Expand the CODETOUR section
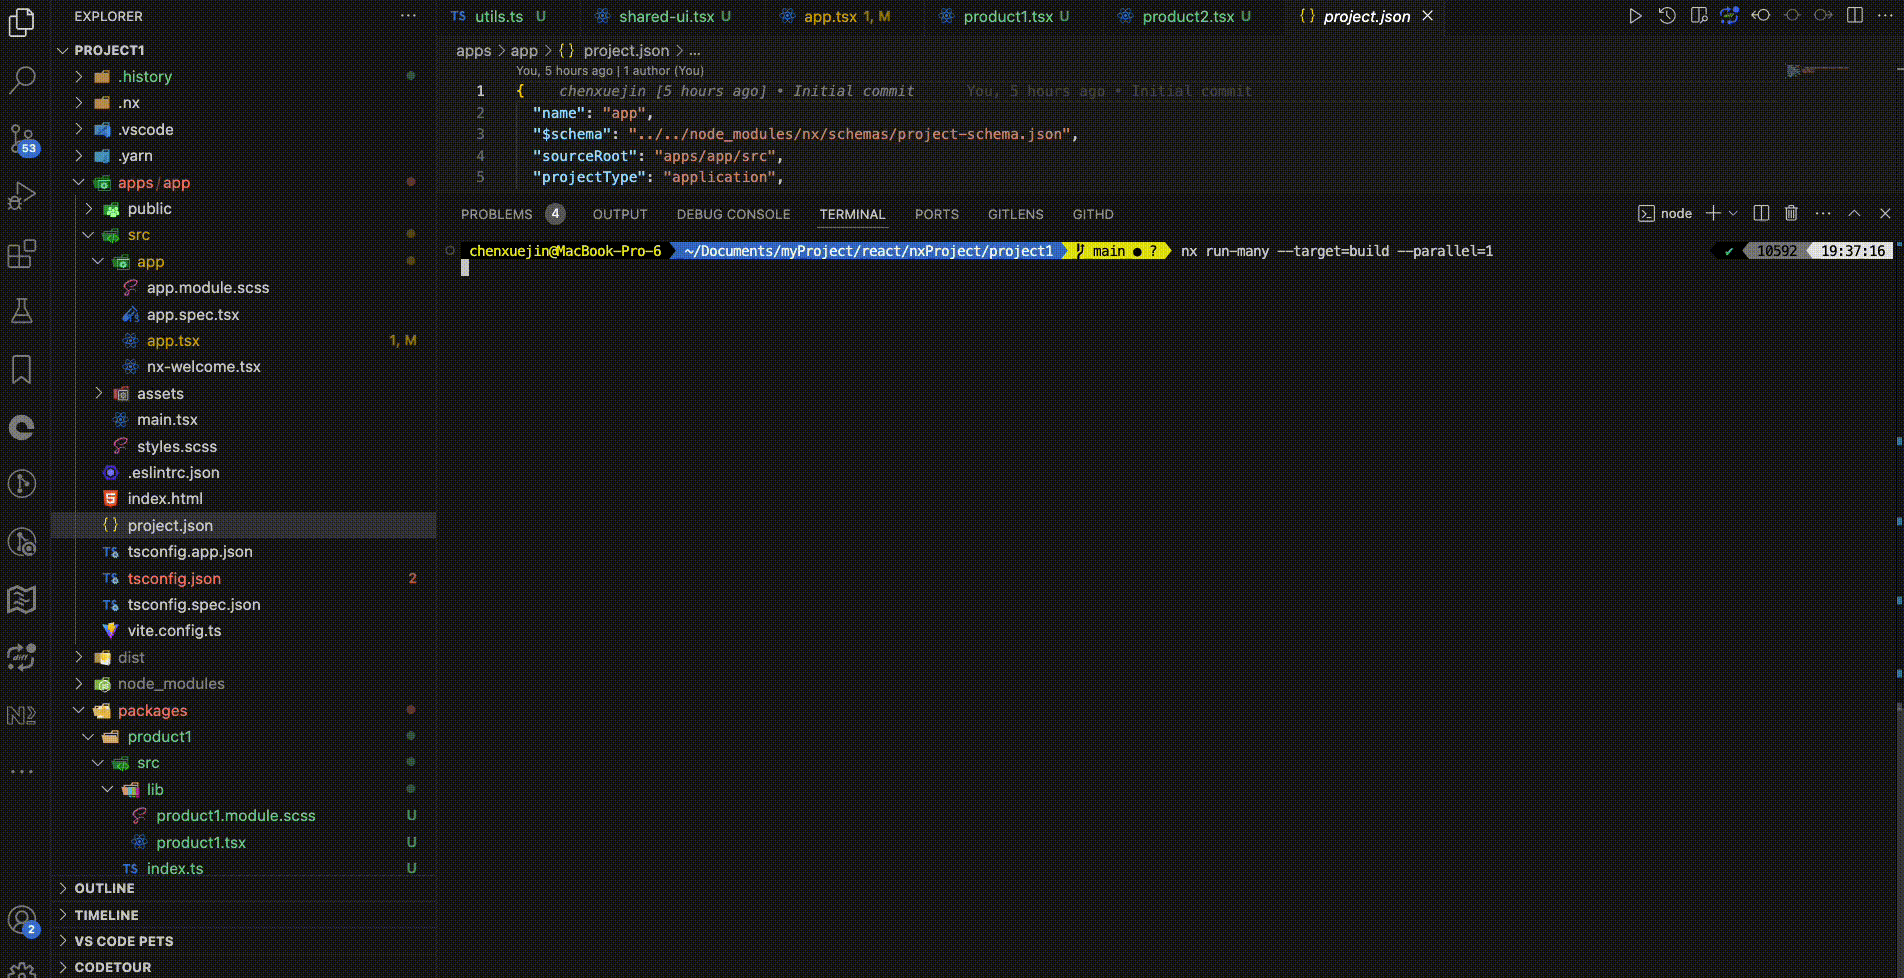The height and width of the screenshot is (978, 1904). [244, 967]
